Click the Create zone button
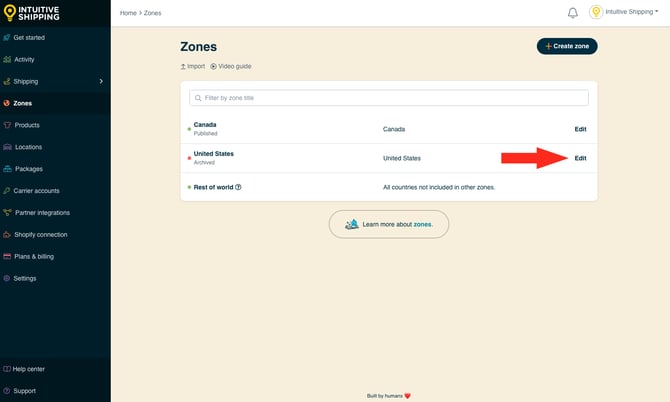The height and width of the screenshot is (402, 670). (567, 46)
